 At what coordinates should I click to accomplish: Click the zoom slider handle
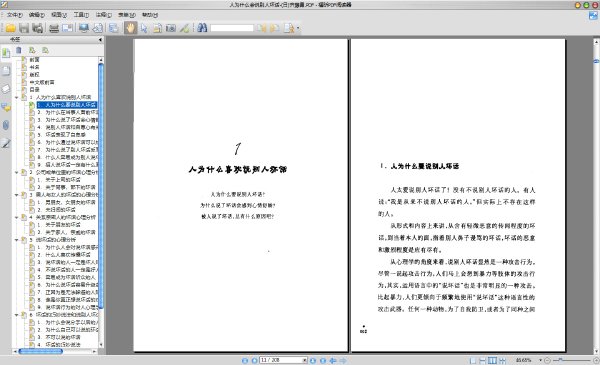click(560, 360)
